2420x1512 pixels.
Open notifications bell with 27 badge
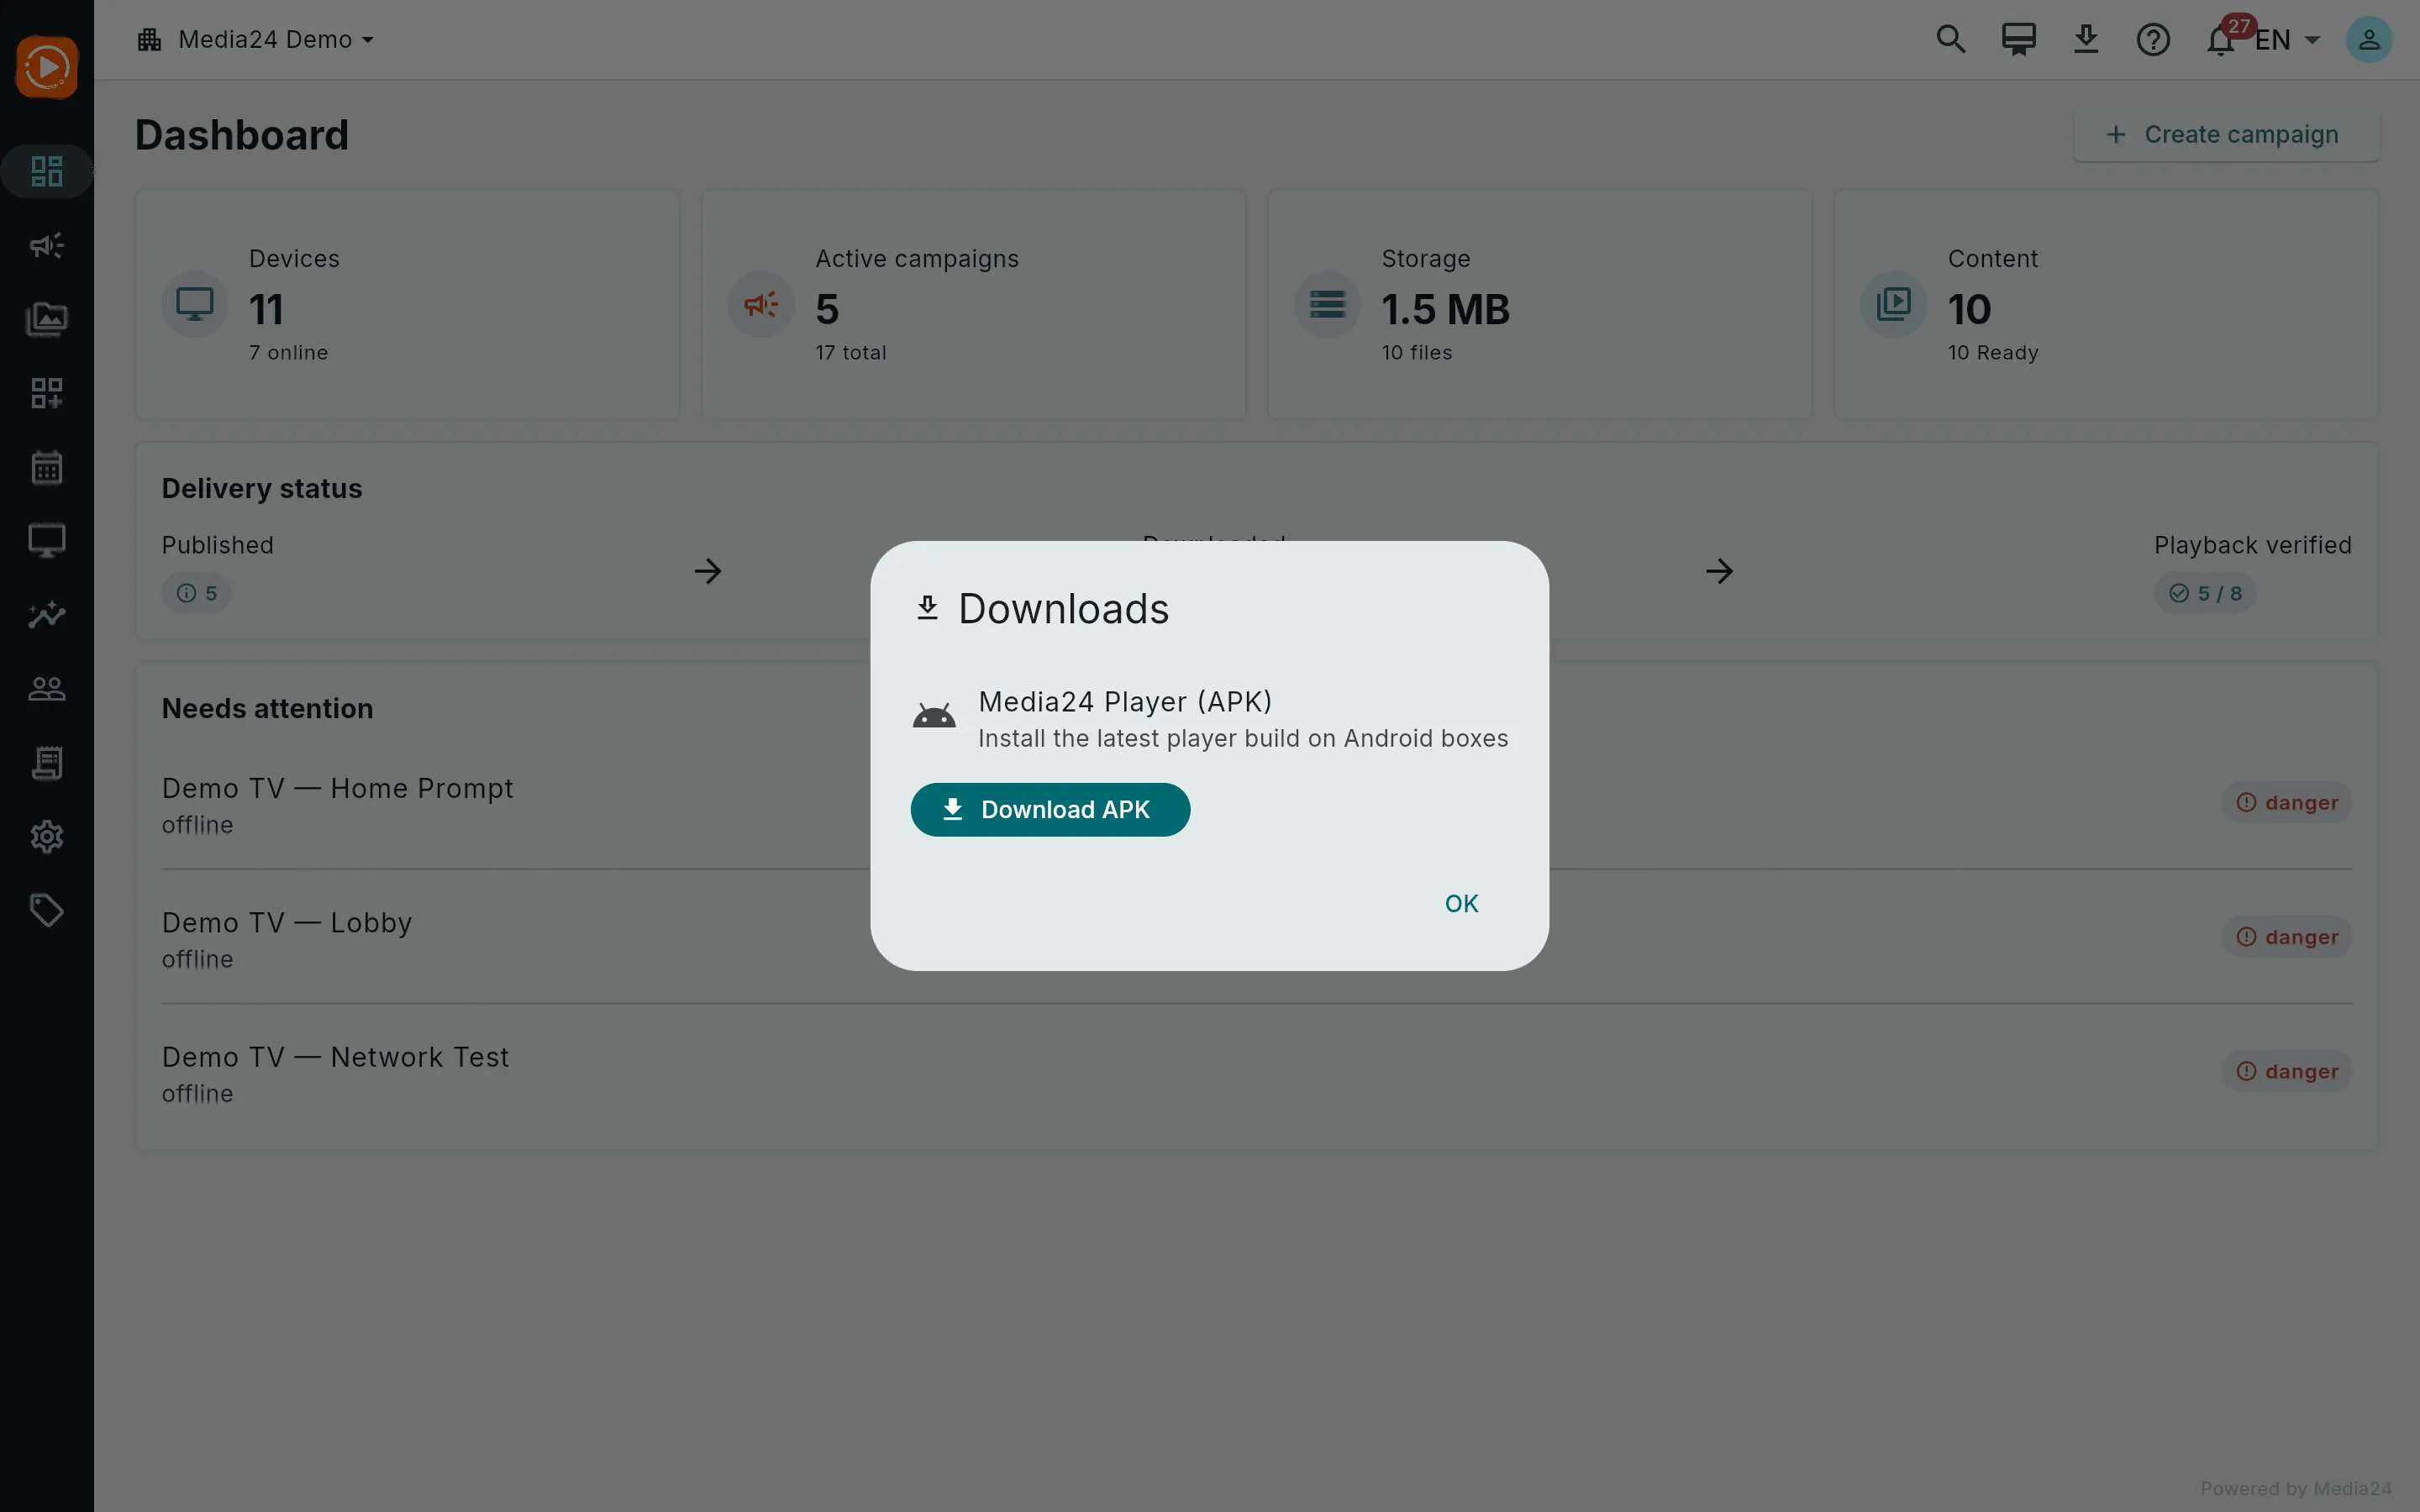2221,40
